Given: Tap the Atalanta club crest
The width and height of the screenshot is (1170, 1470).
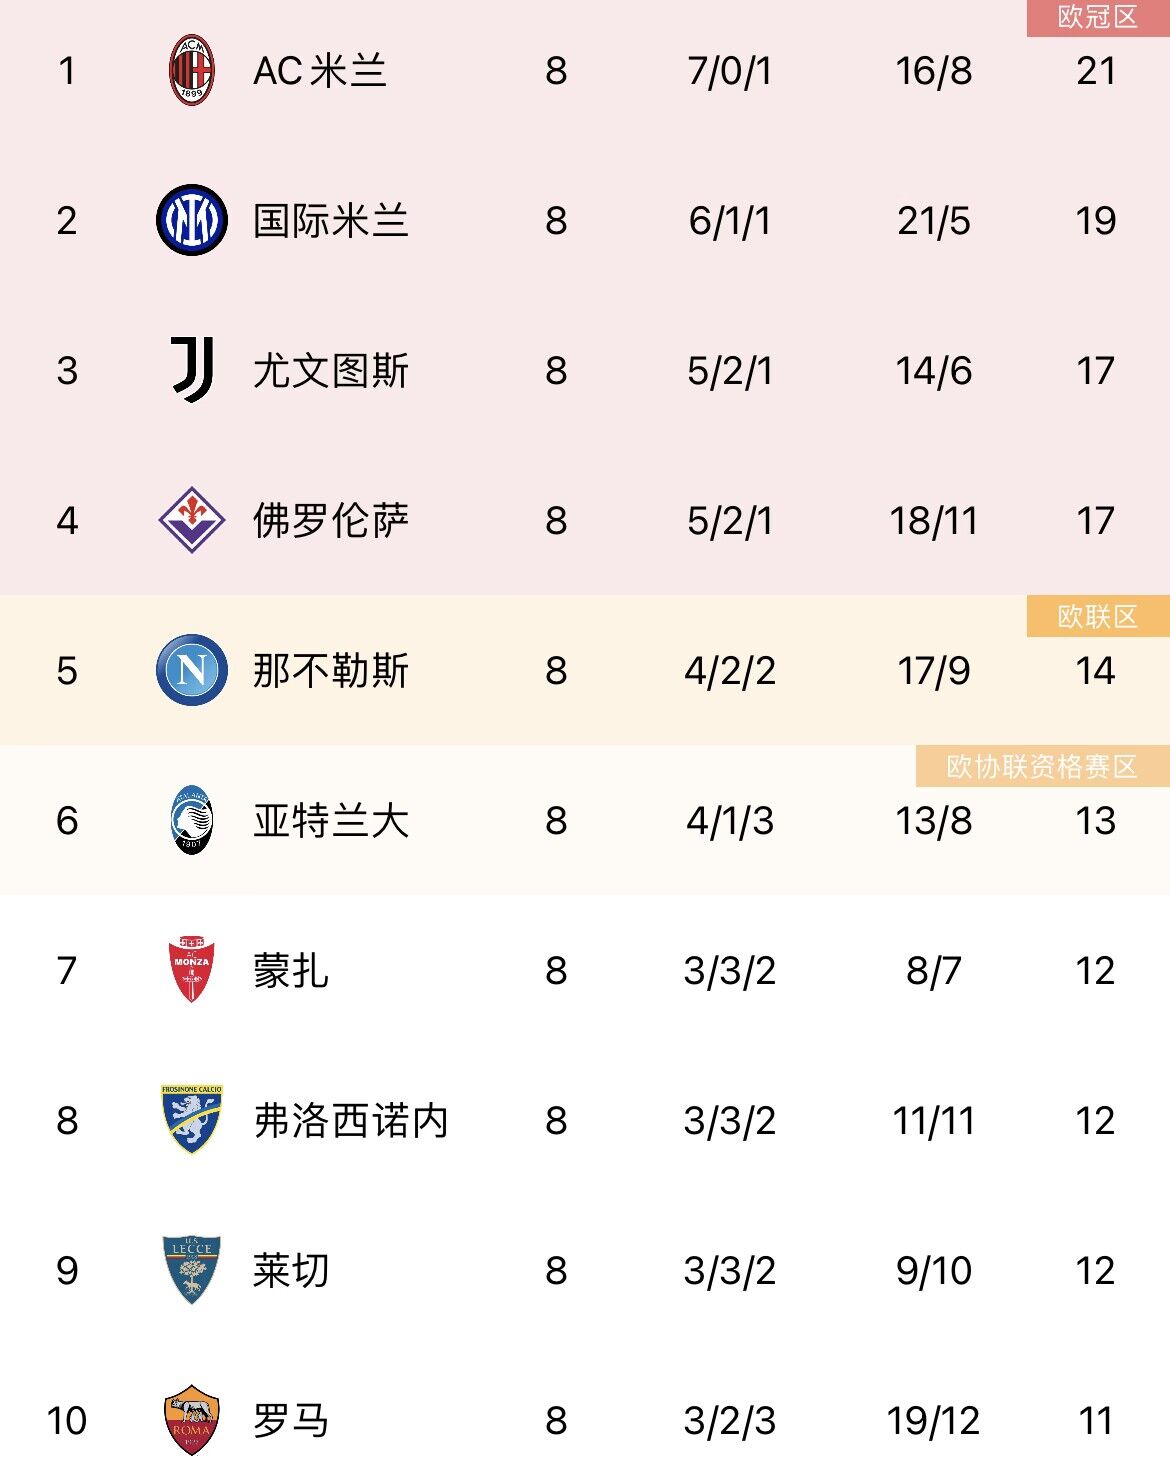Looking at the screenshot, I should (191, 820).
